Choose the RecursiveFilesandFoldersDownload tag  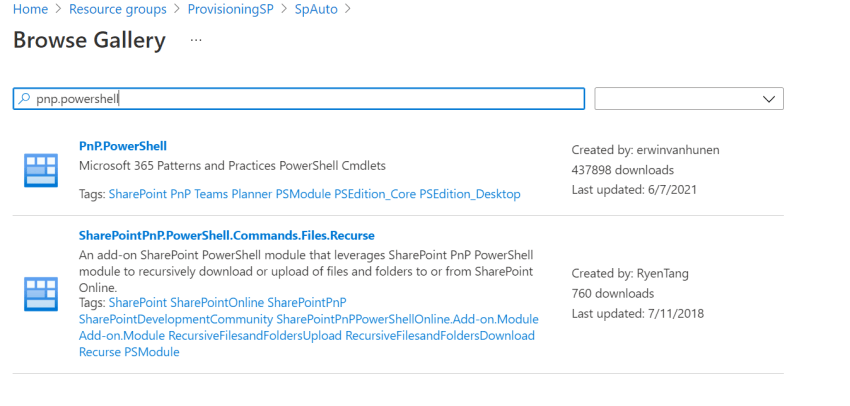click(440, 336)
